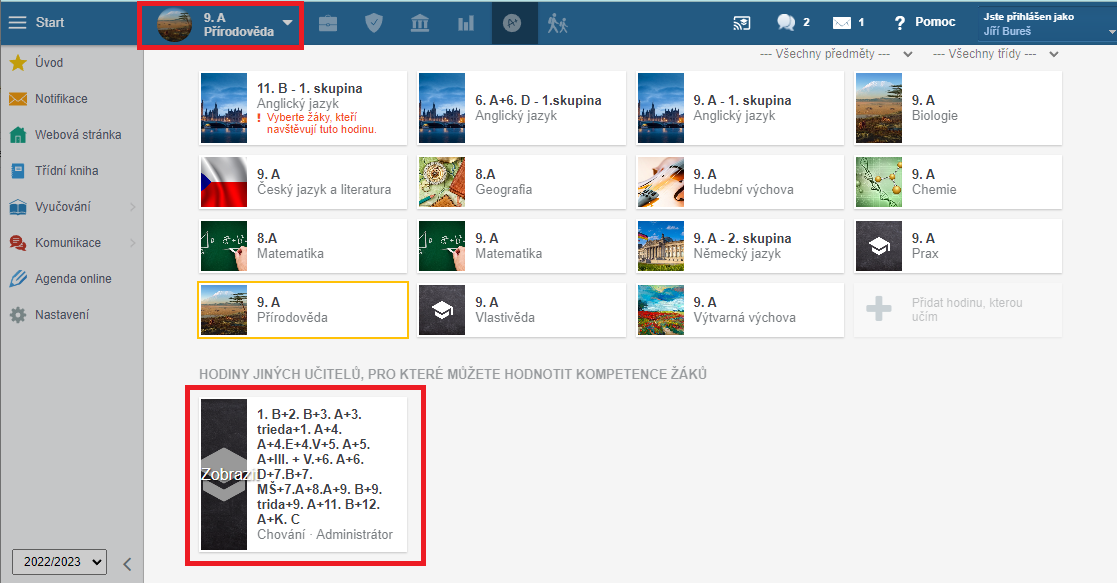Open the Všechny předměty filter dropdown

(x=837, y=54)
